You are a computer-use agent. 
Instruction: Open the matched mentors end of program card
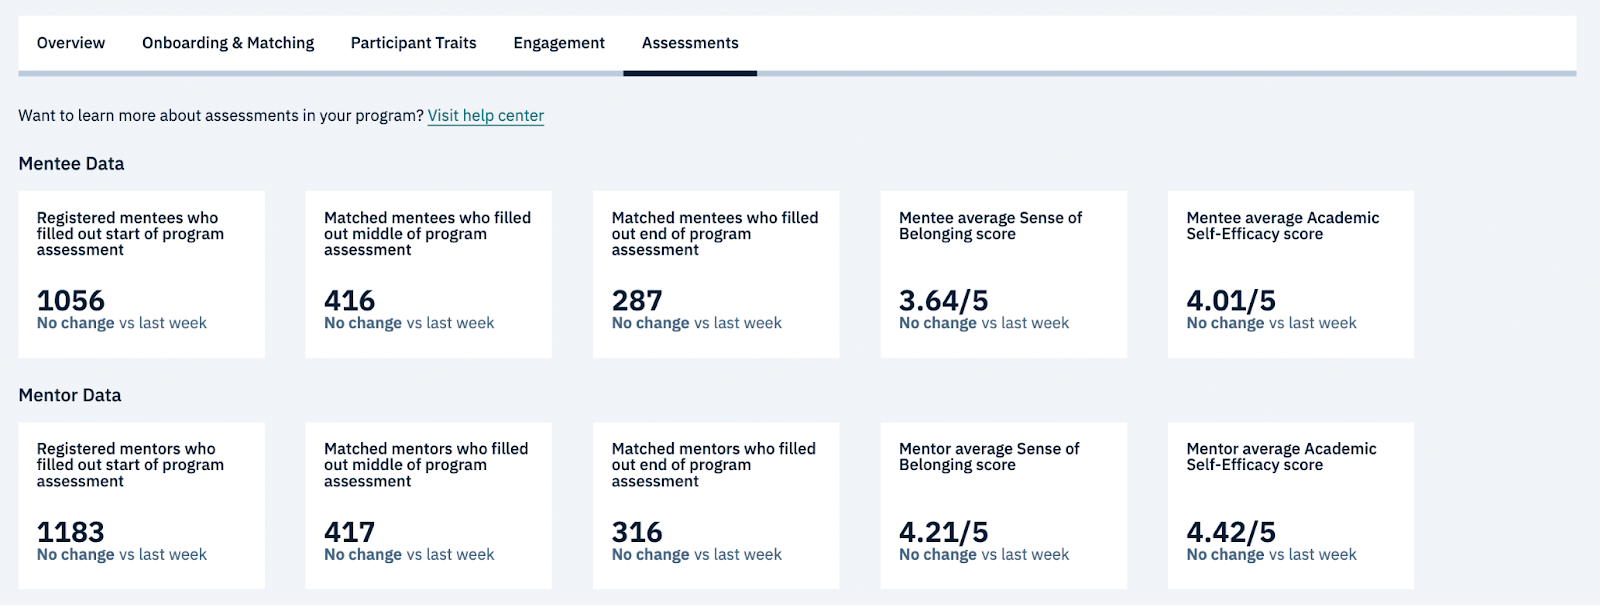click(716, 505)
